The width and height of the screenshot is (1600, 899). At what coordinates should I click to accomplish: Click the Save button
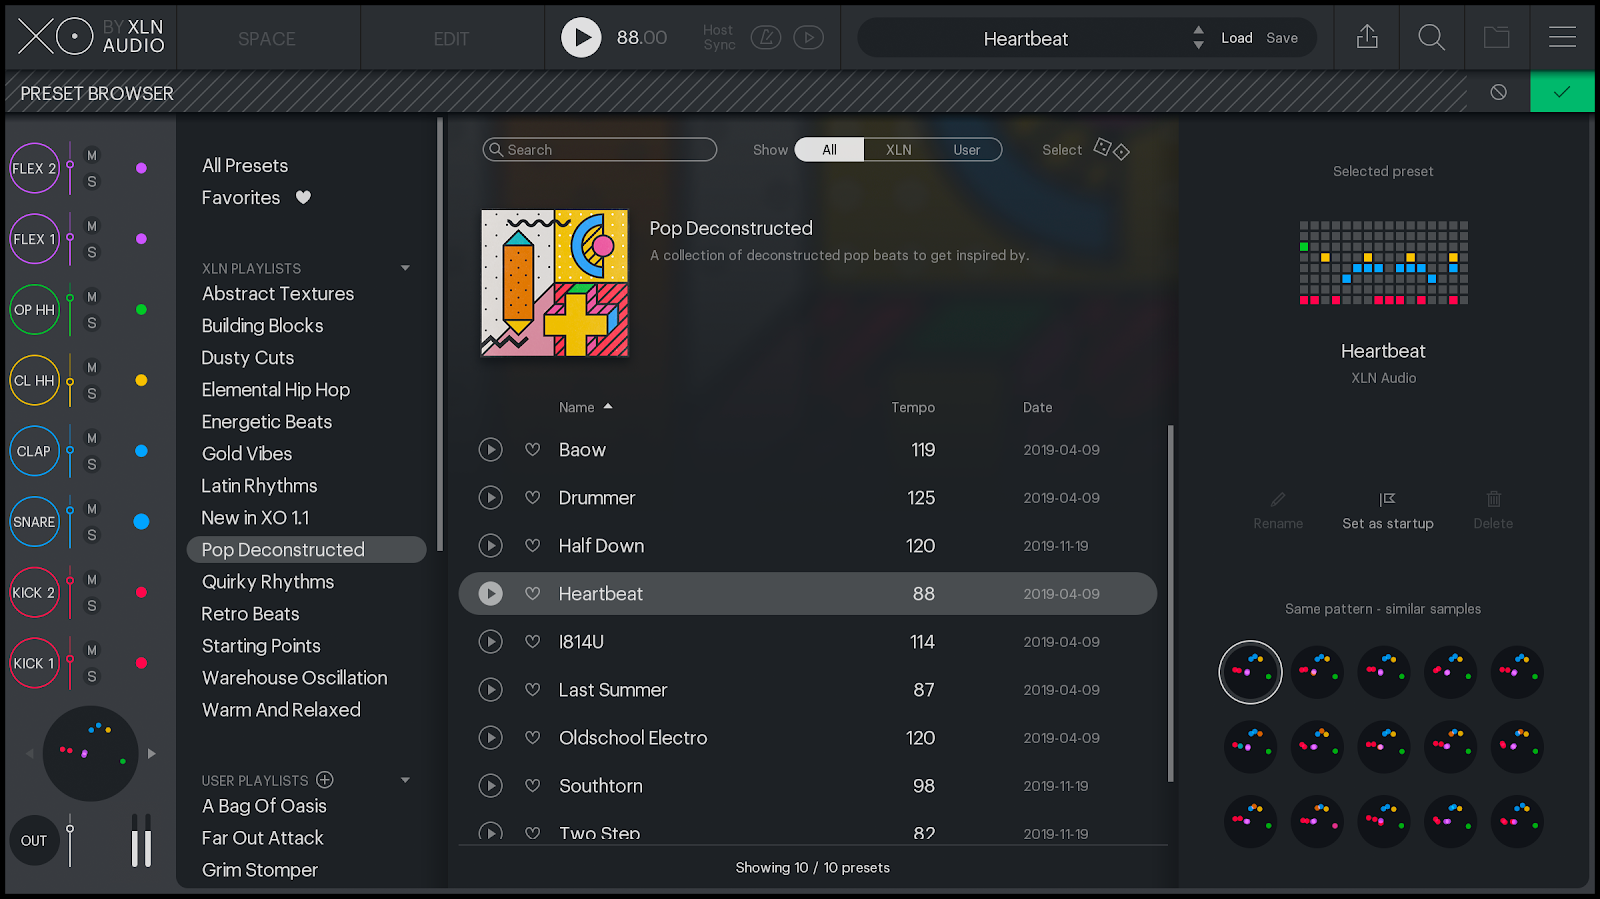point(1282,38)
